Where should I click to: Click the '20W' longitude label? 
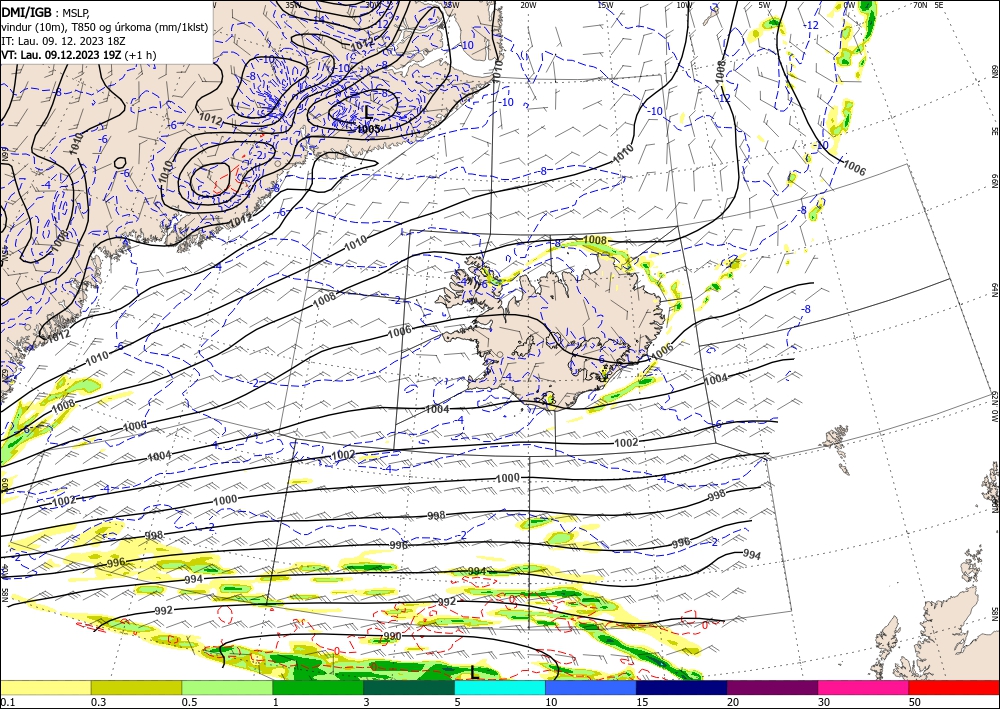pyautogui.click(x=527, y=5)
